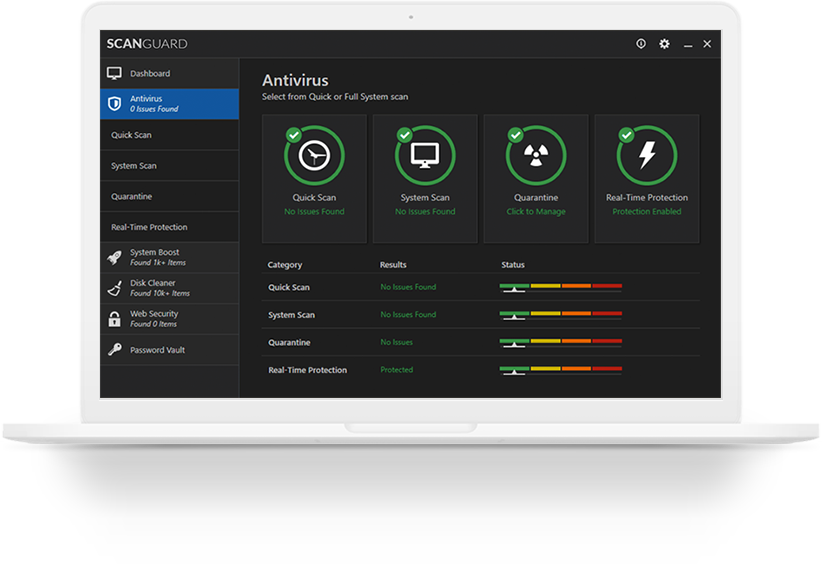
Task: Click the Disk Cleaner broom icon
Action: [x=114, y=288]
